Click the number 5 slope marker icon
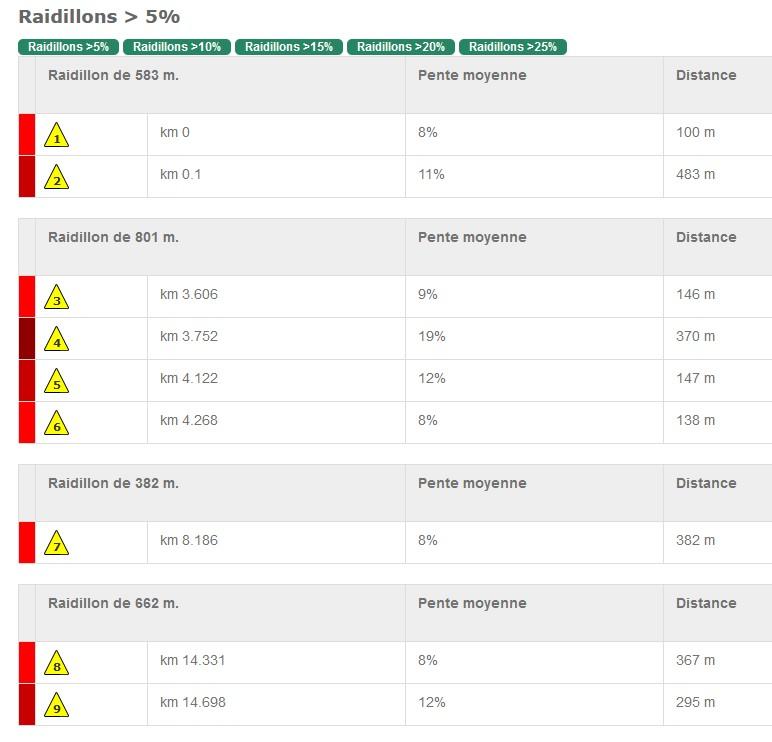Viewport: 772px width, 742px height. tap(57, 381)
